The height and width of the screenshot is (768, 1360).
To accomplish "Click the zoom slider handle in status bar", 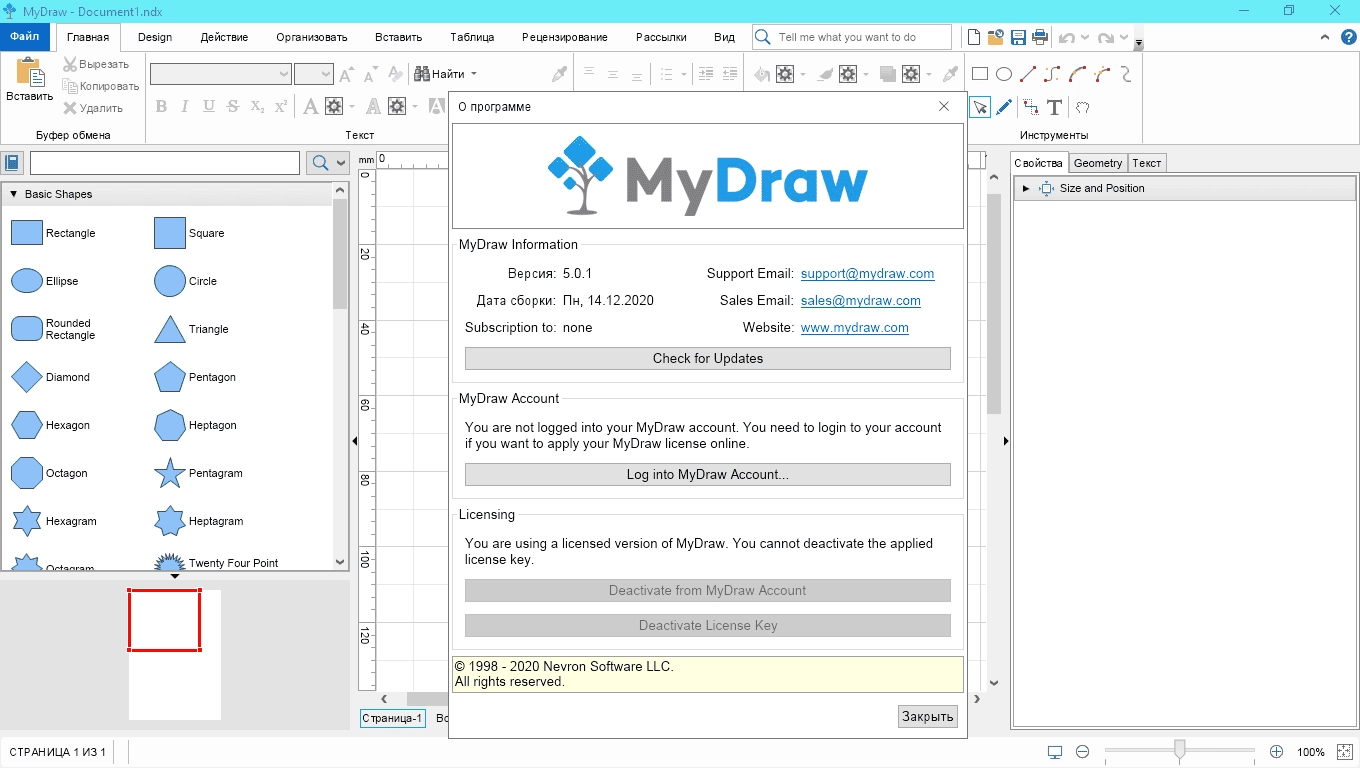I will pyautogui.click(x=1180, y=750).
